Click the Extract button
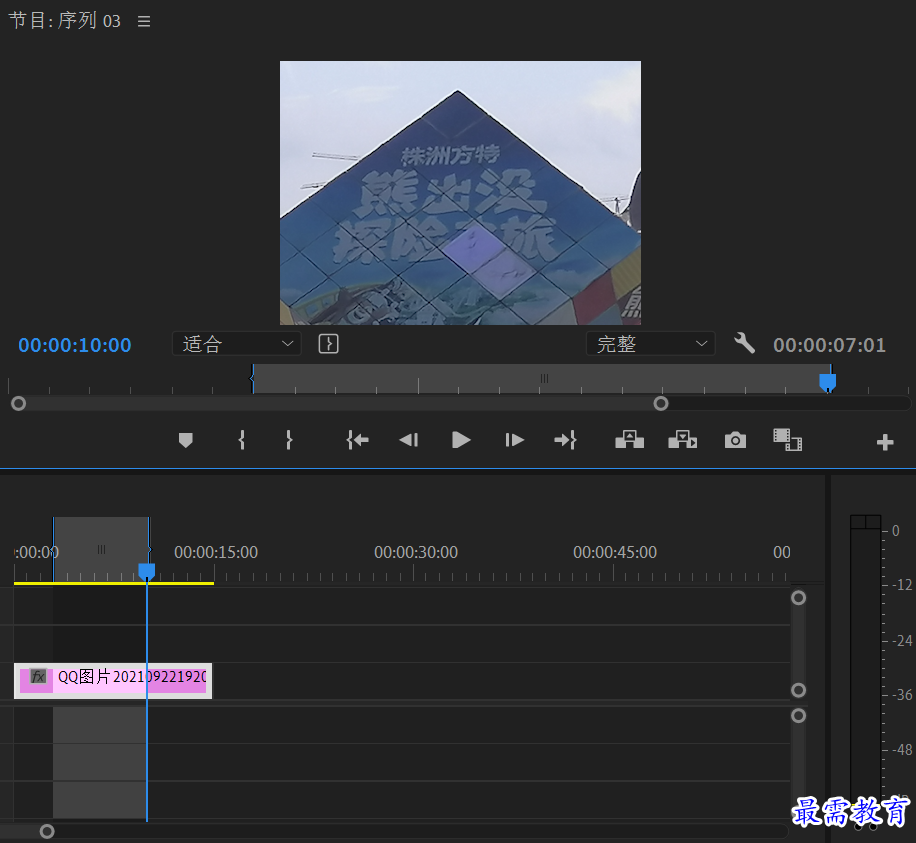This screenshot has width=916, height=843. click(x=682, y=440)
